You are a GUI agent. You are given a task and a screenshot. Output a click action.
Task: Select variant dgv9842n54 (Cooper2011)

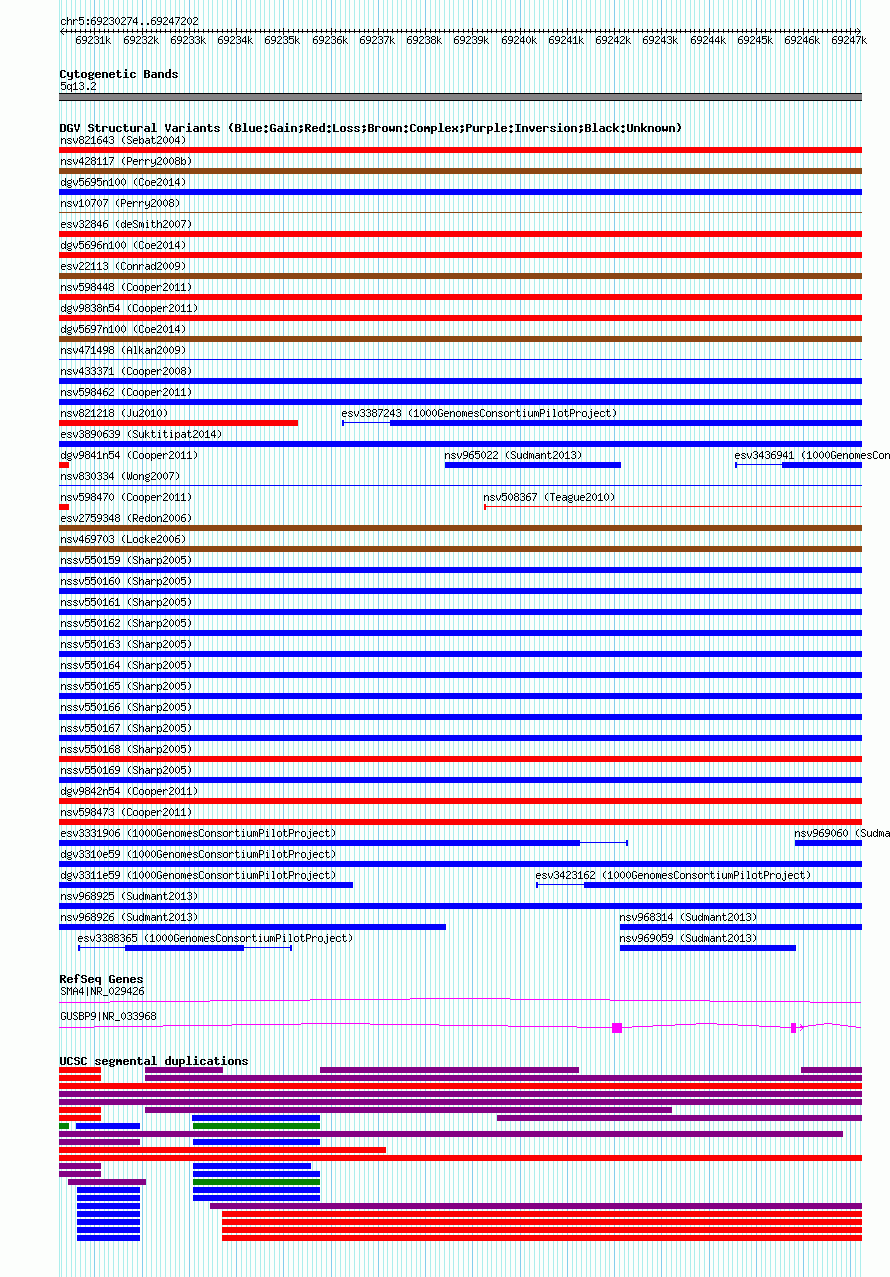tap(129, 791)
